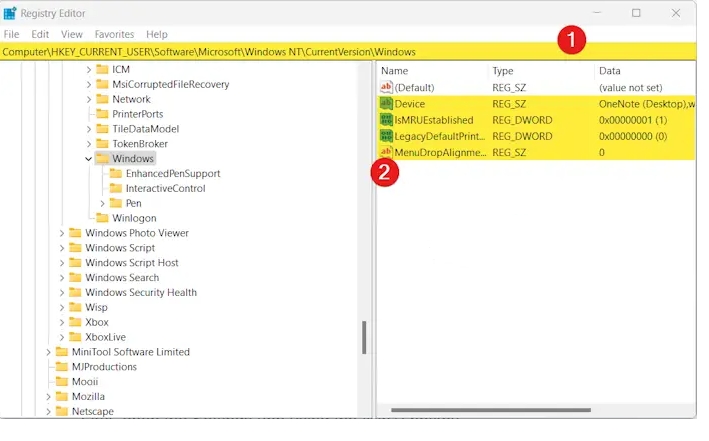
Task: Click the (Default) string value icon
Action: coord(386,87)
